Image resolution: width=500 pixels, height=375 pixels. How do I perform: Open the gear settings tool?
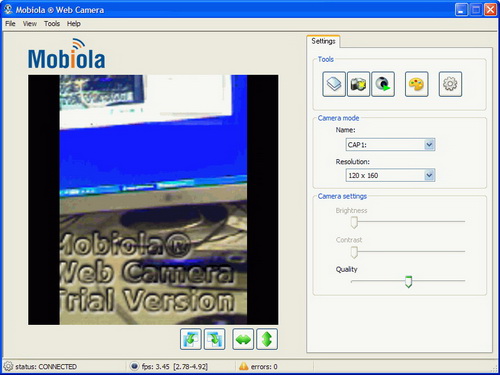(x=450, y=84)
